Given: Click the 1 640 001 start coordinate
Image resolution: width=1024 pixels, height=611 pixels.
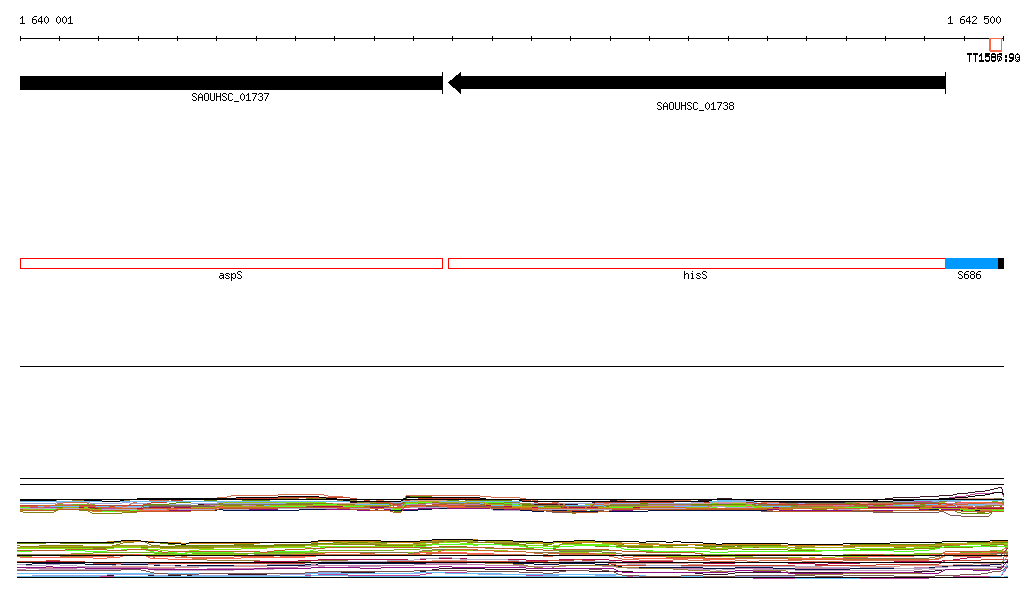Looking at the screenshot, I should (46, 20).
